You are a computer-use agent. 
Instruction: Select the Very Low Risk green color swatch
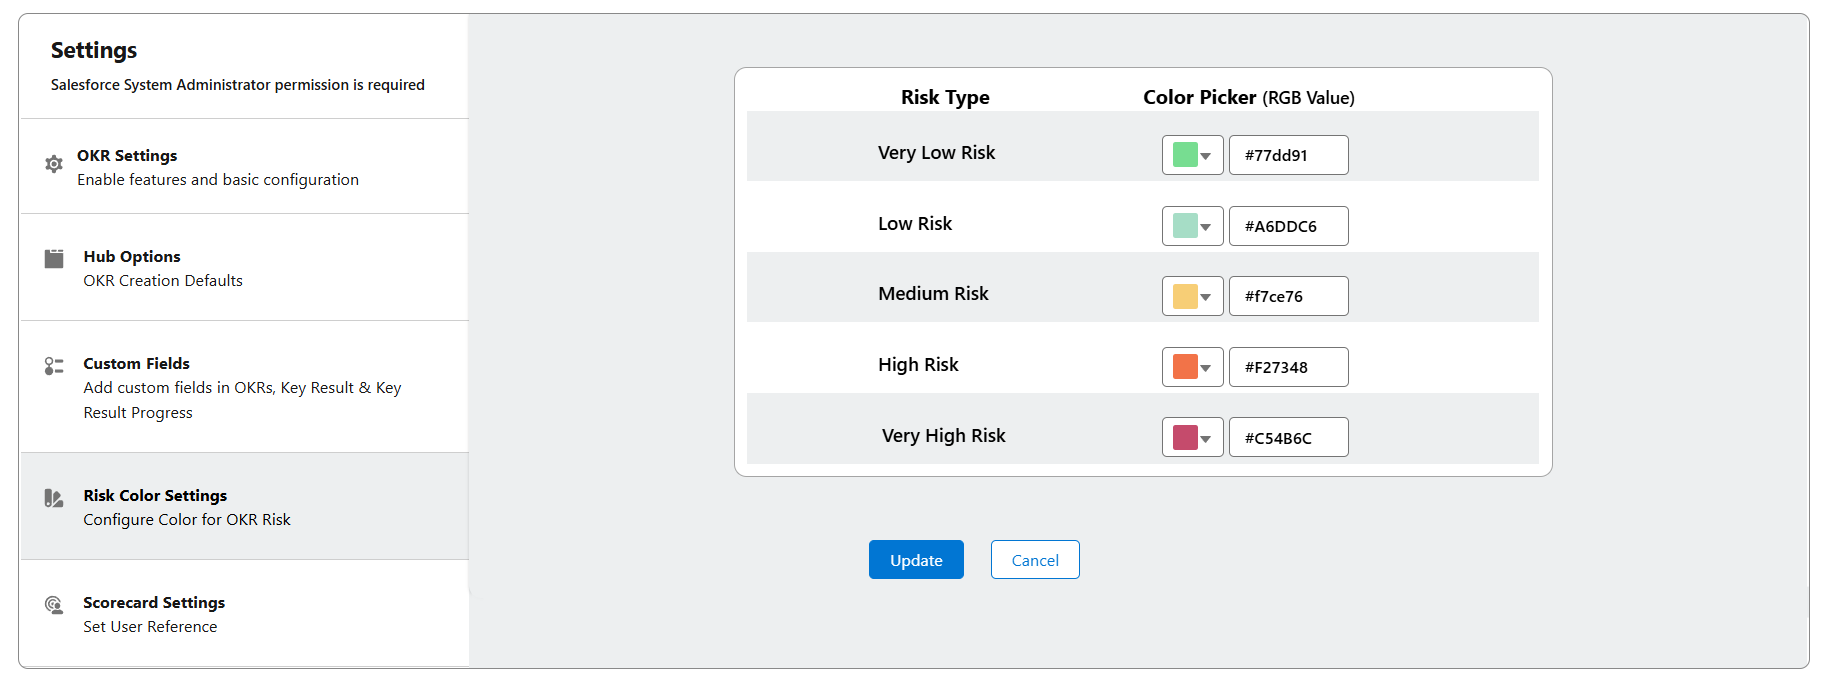1185,154
